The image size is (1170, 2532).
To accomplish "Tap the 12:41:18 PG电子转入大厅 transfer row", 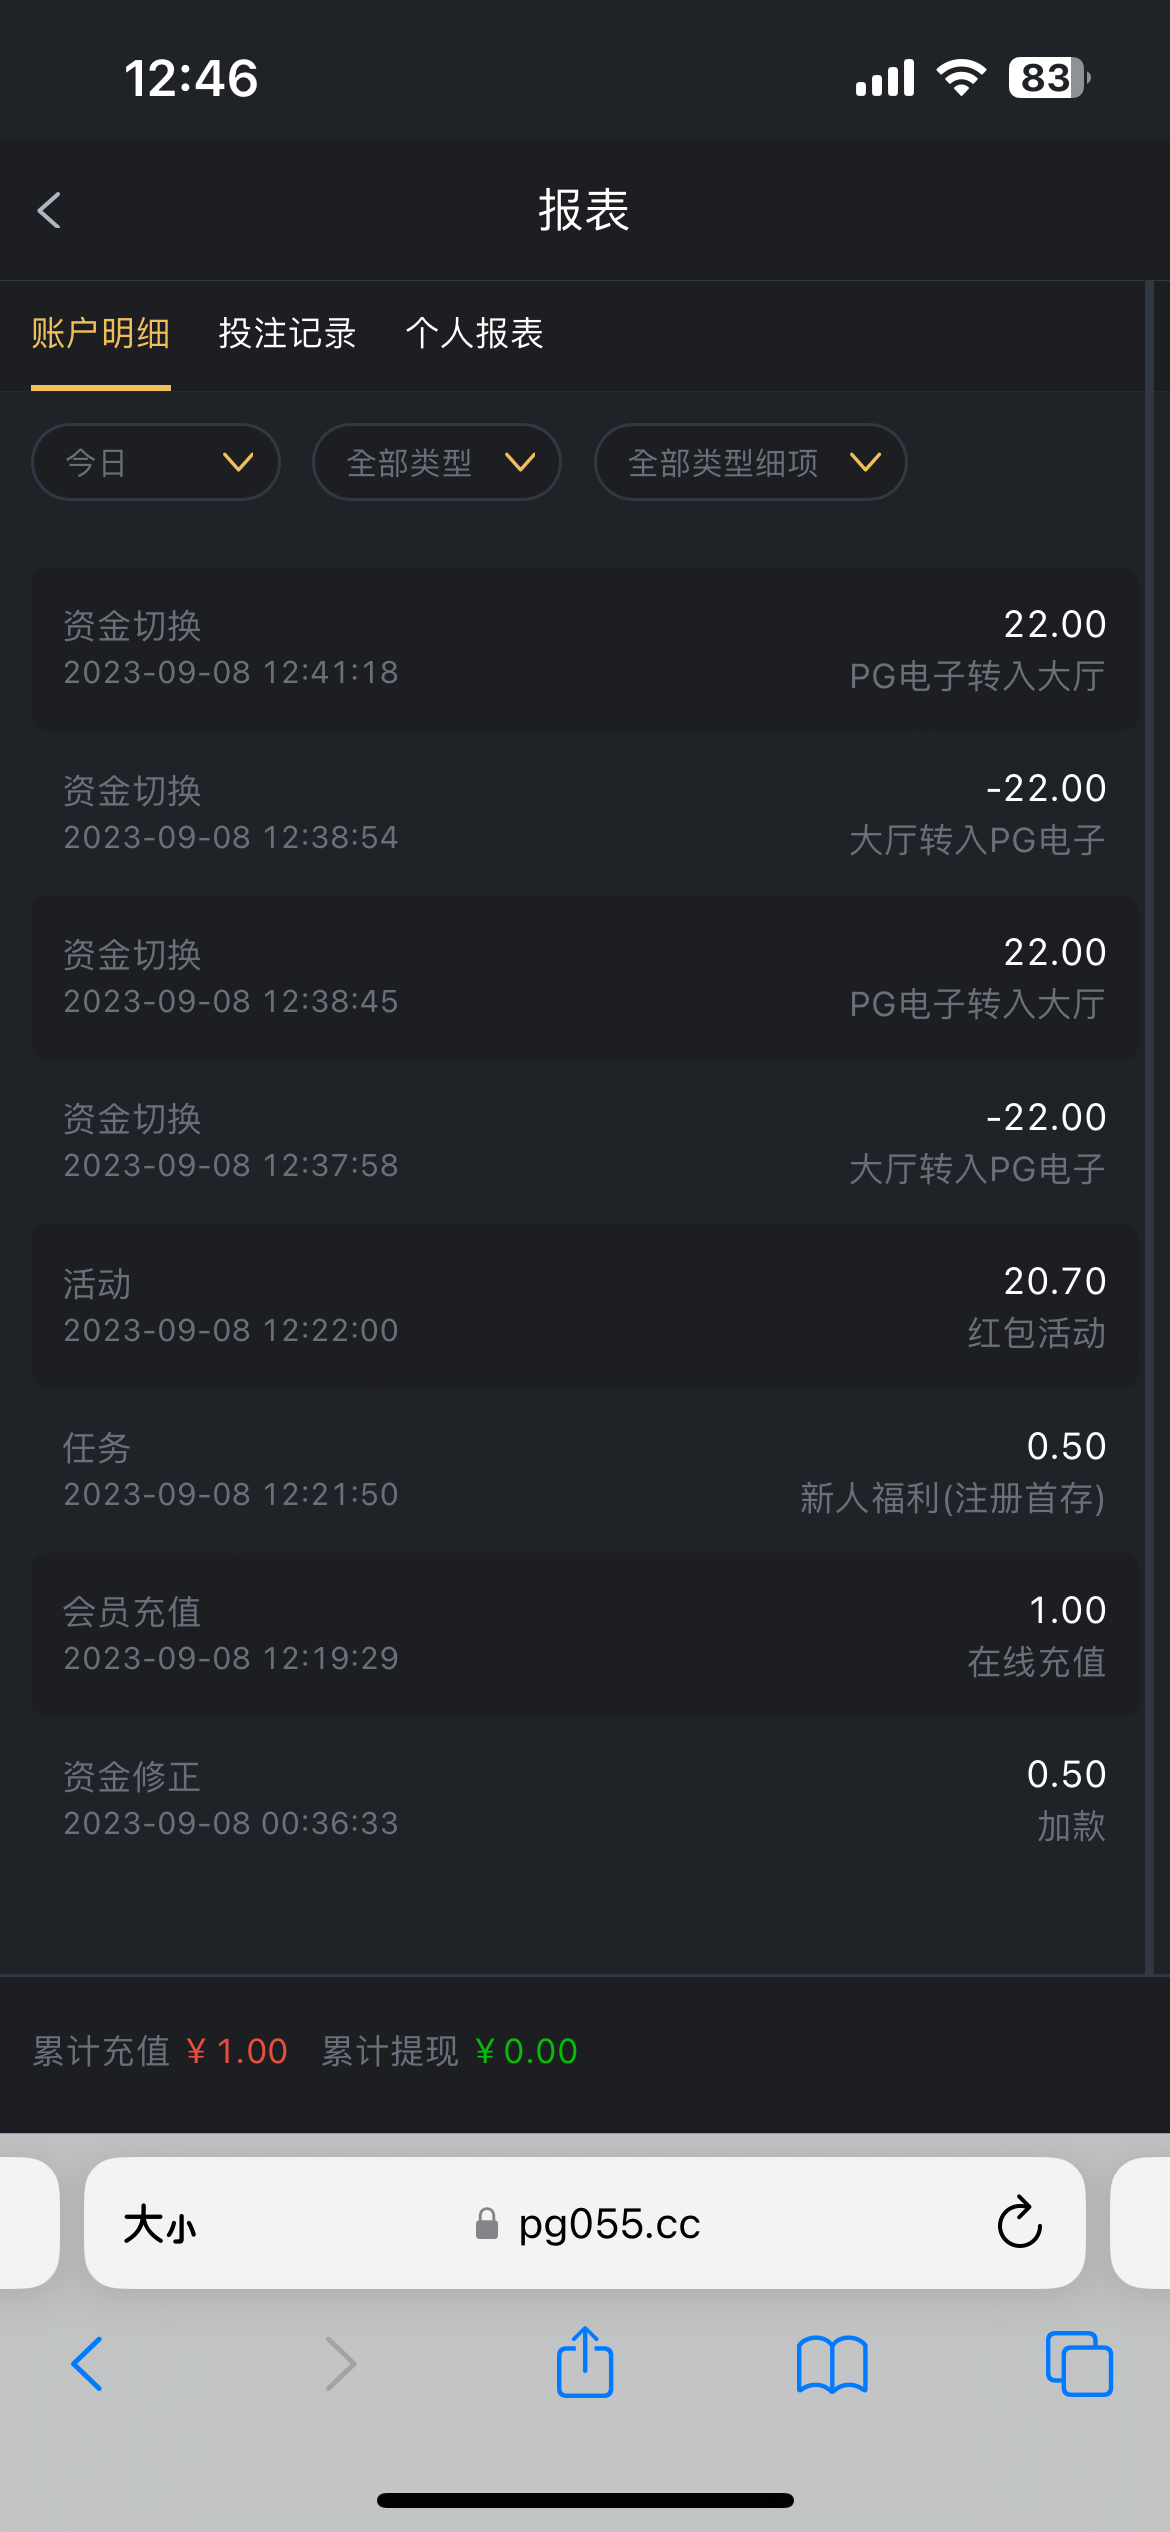I will [x=585, y=649].
